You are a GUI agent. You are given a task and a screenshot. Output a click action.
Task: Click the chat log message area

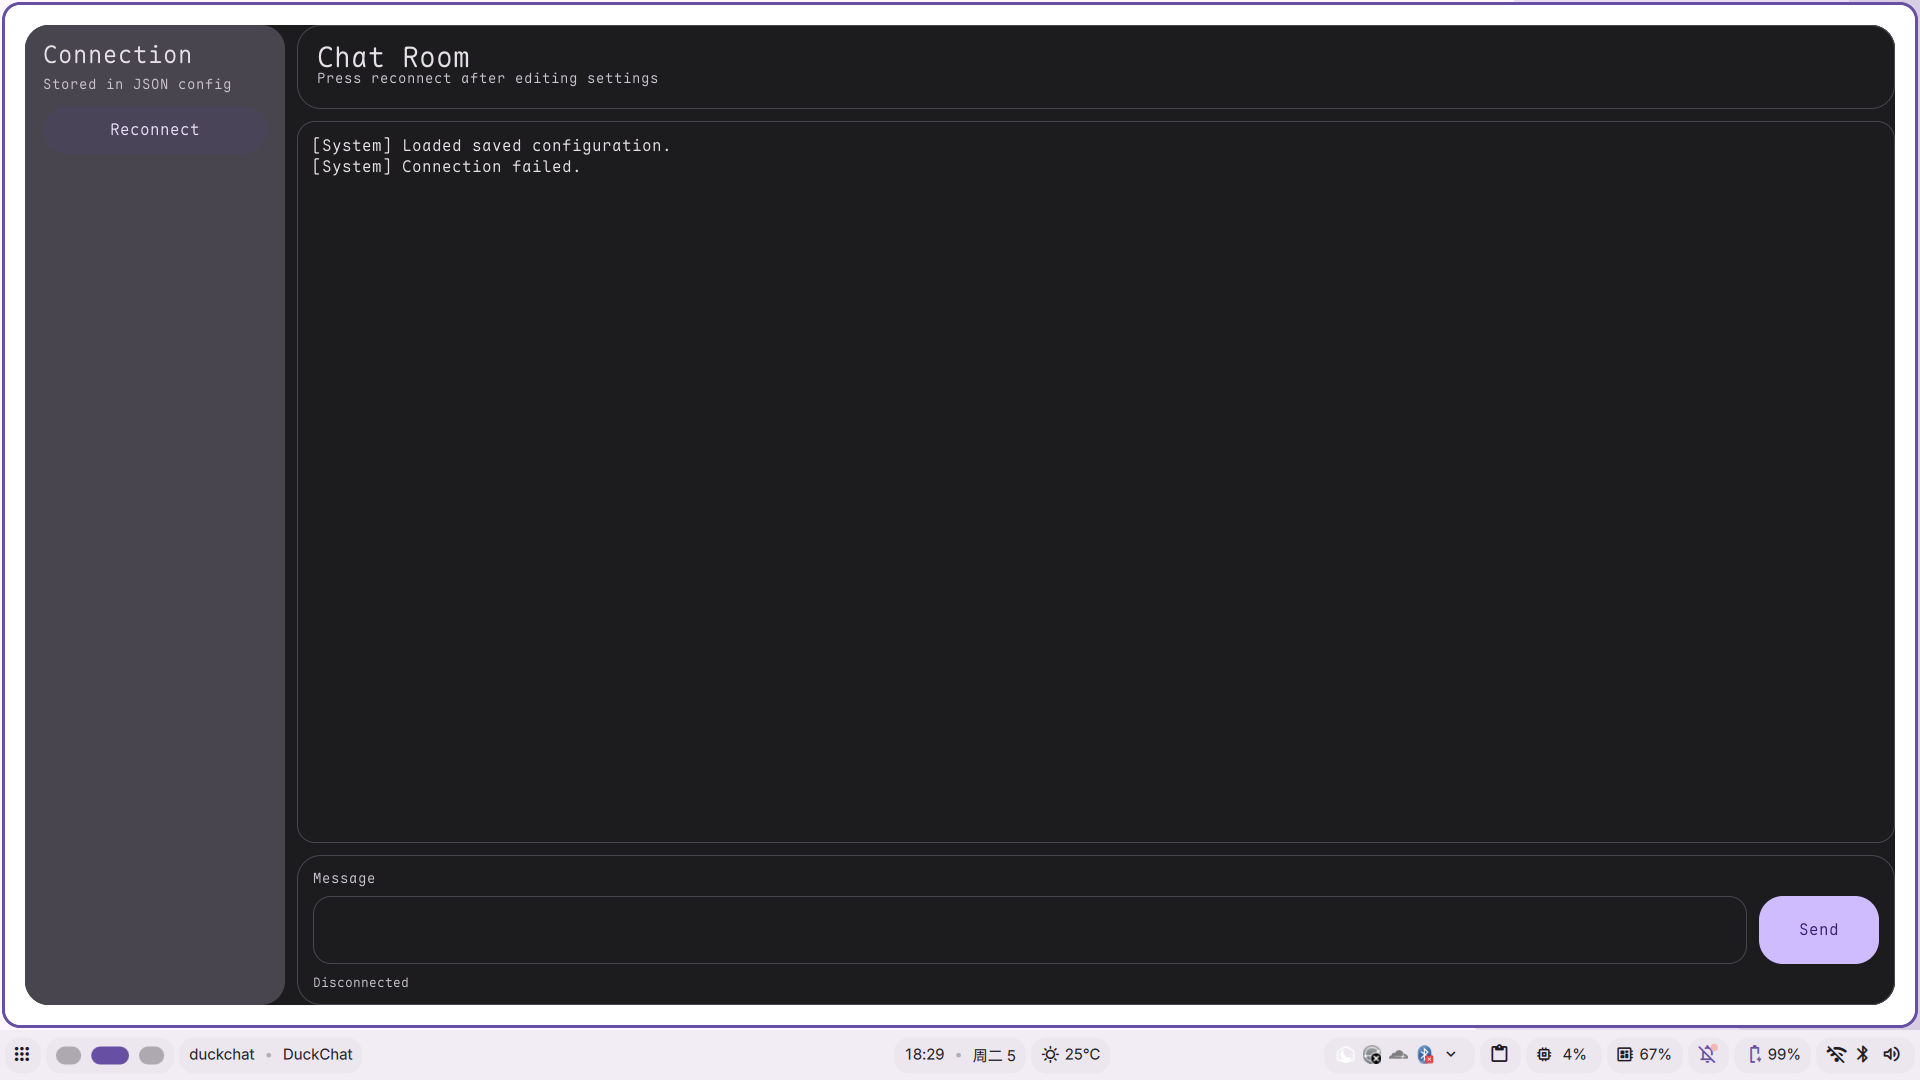coord(1095,482)
